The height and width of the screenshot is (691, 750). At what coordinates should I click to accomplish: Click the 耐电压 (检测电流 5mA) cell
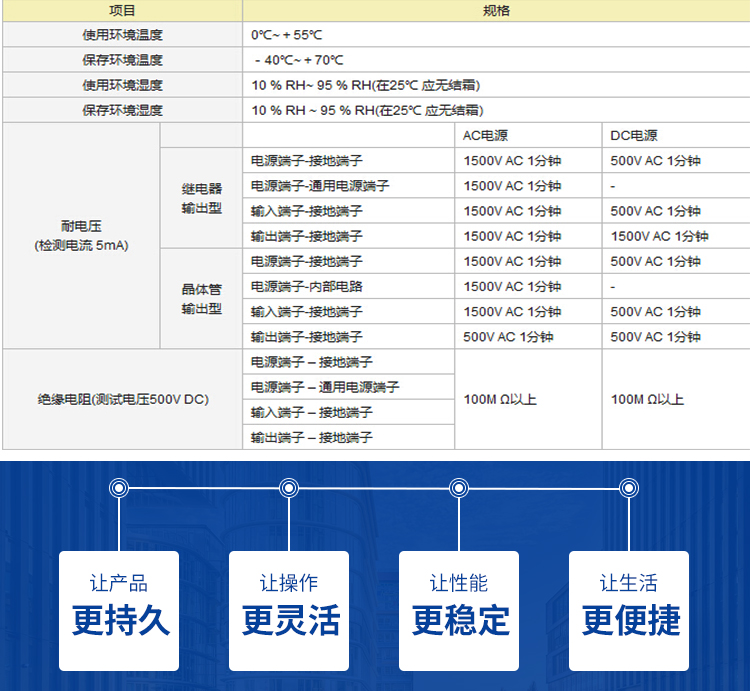click(x=81, y=236)
